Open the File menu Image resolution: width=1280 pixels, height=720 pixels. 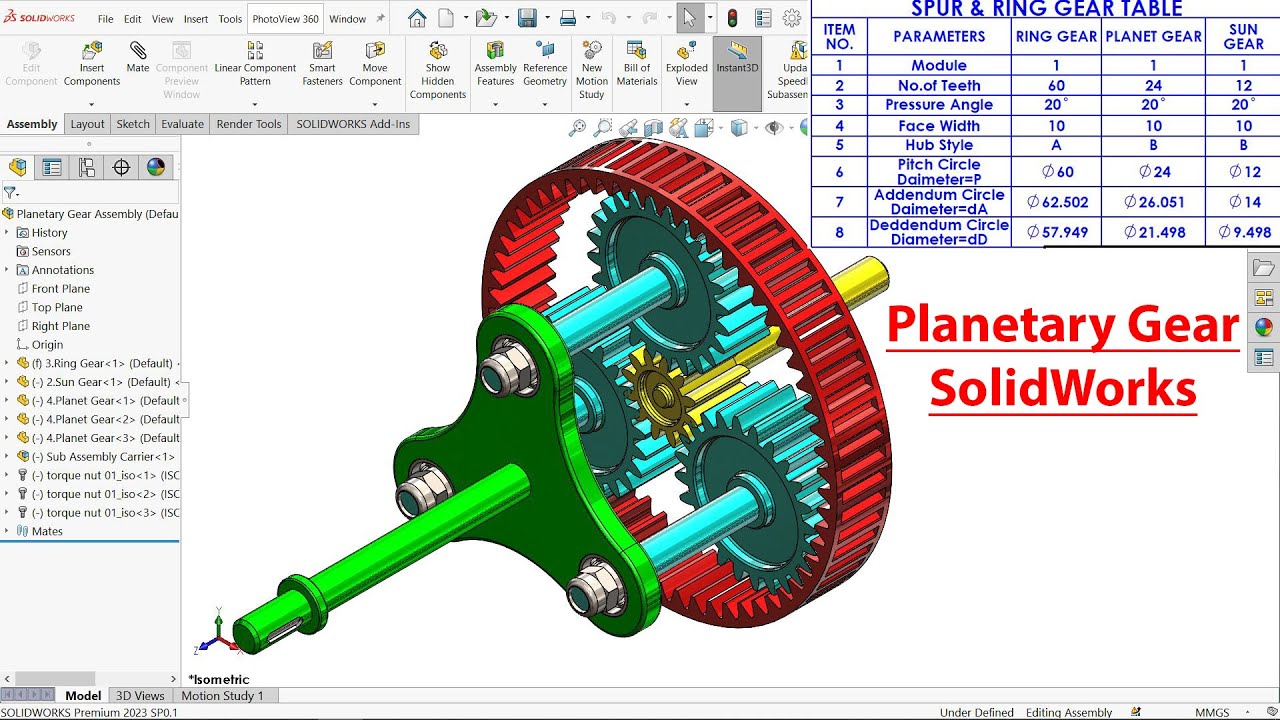105,19
